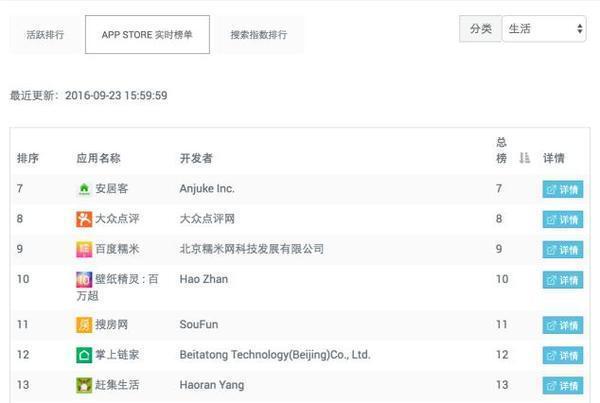
Task: Click developer Anjuke Inc.
Action: [x=207, y=188]
